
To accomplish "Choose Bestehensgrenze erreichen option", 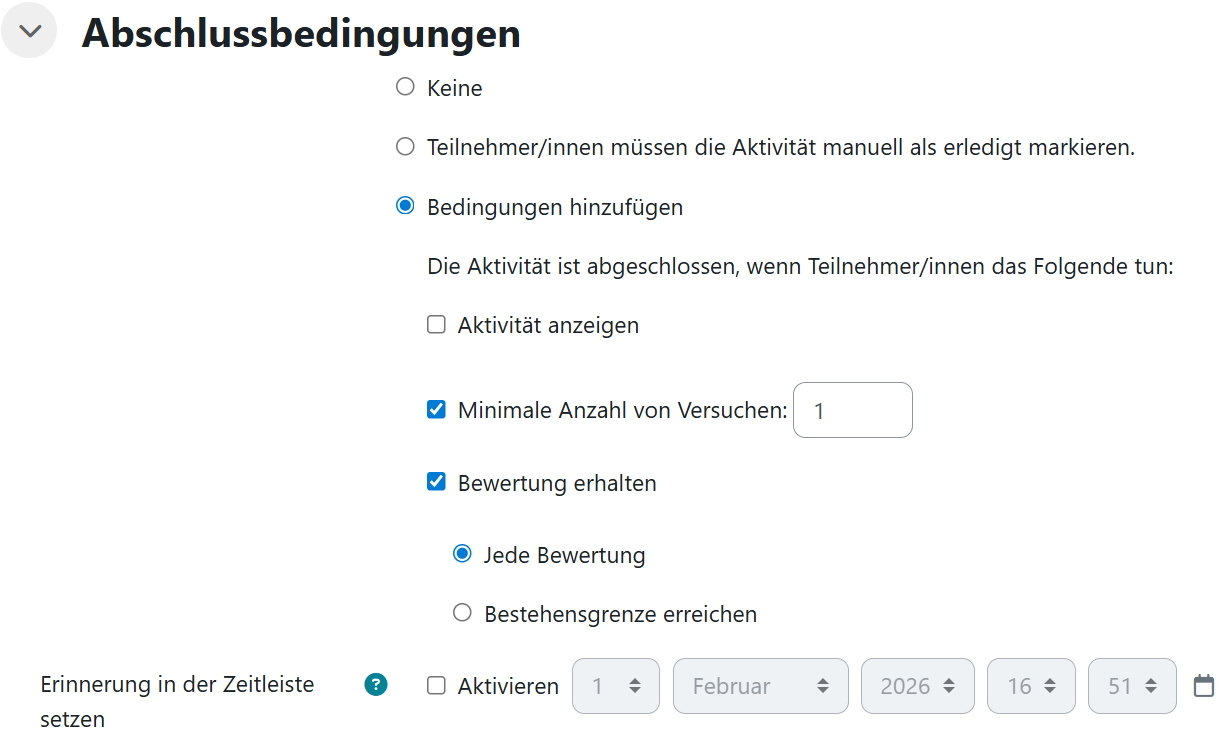I will point(461,613).
